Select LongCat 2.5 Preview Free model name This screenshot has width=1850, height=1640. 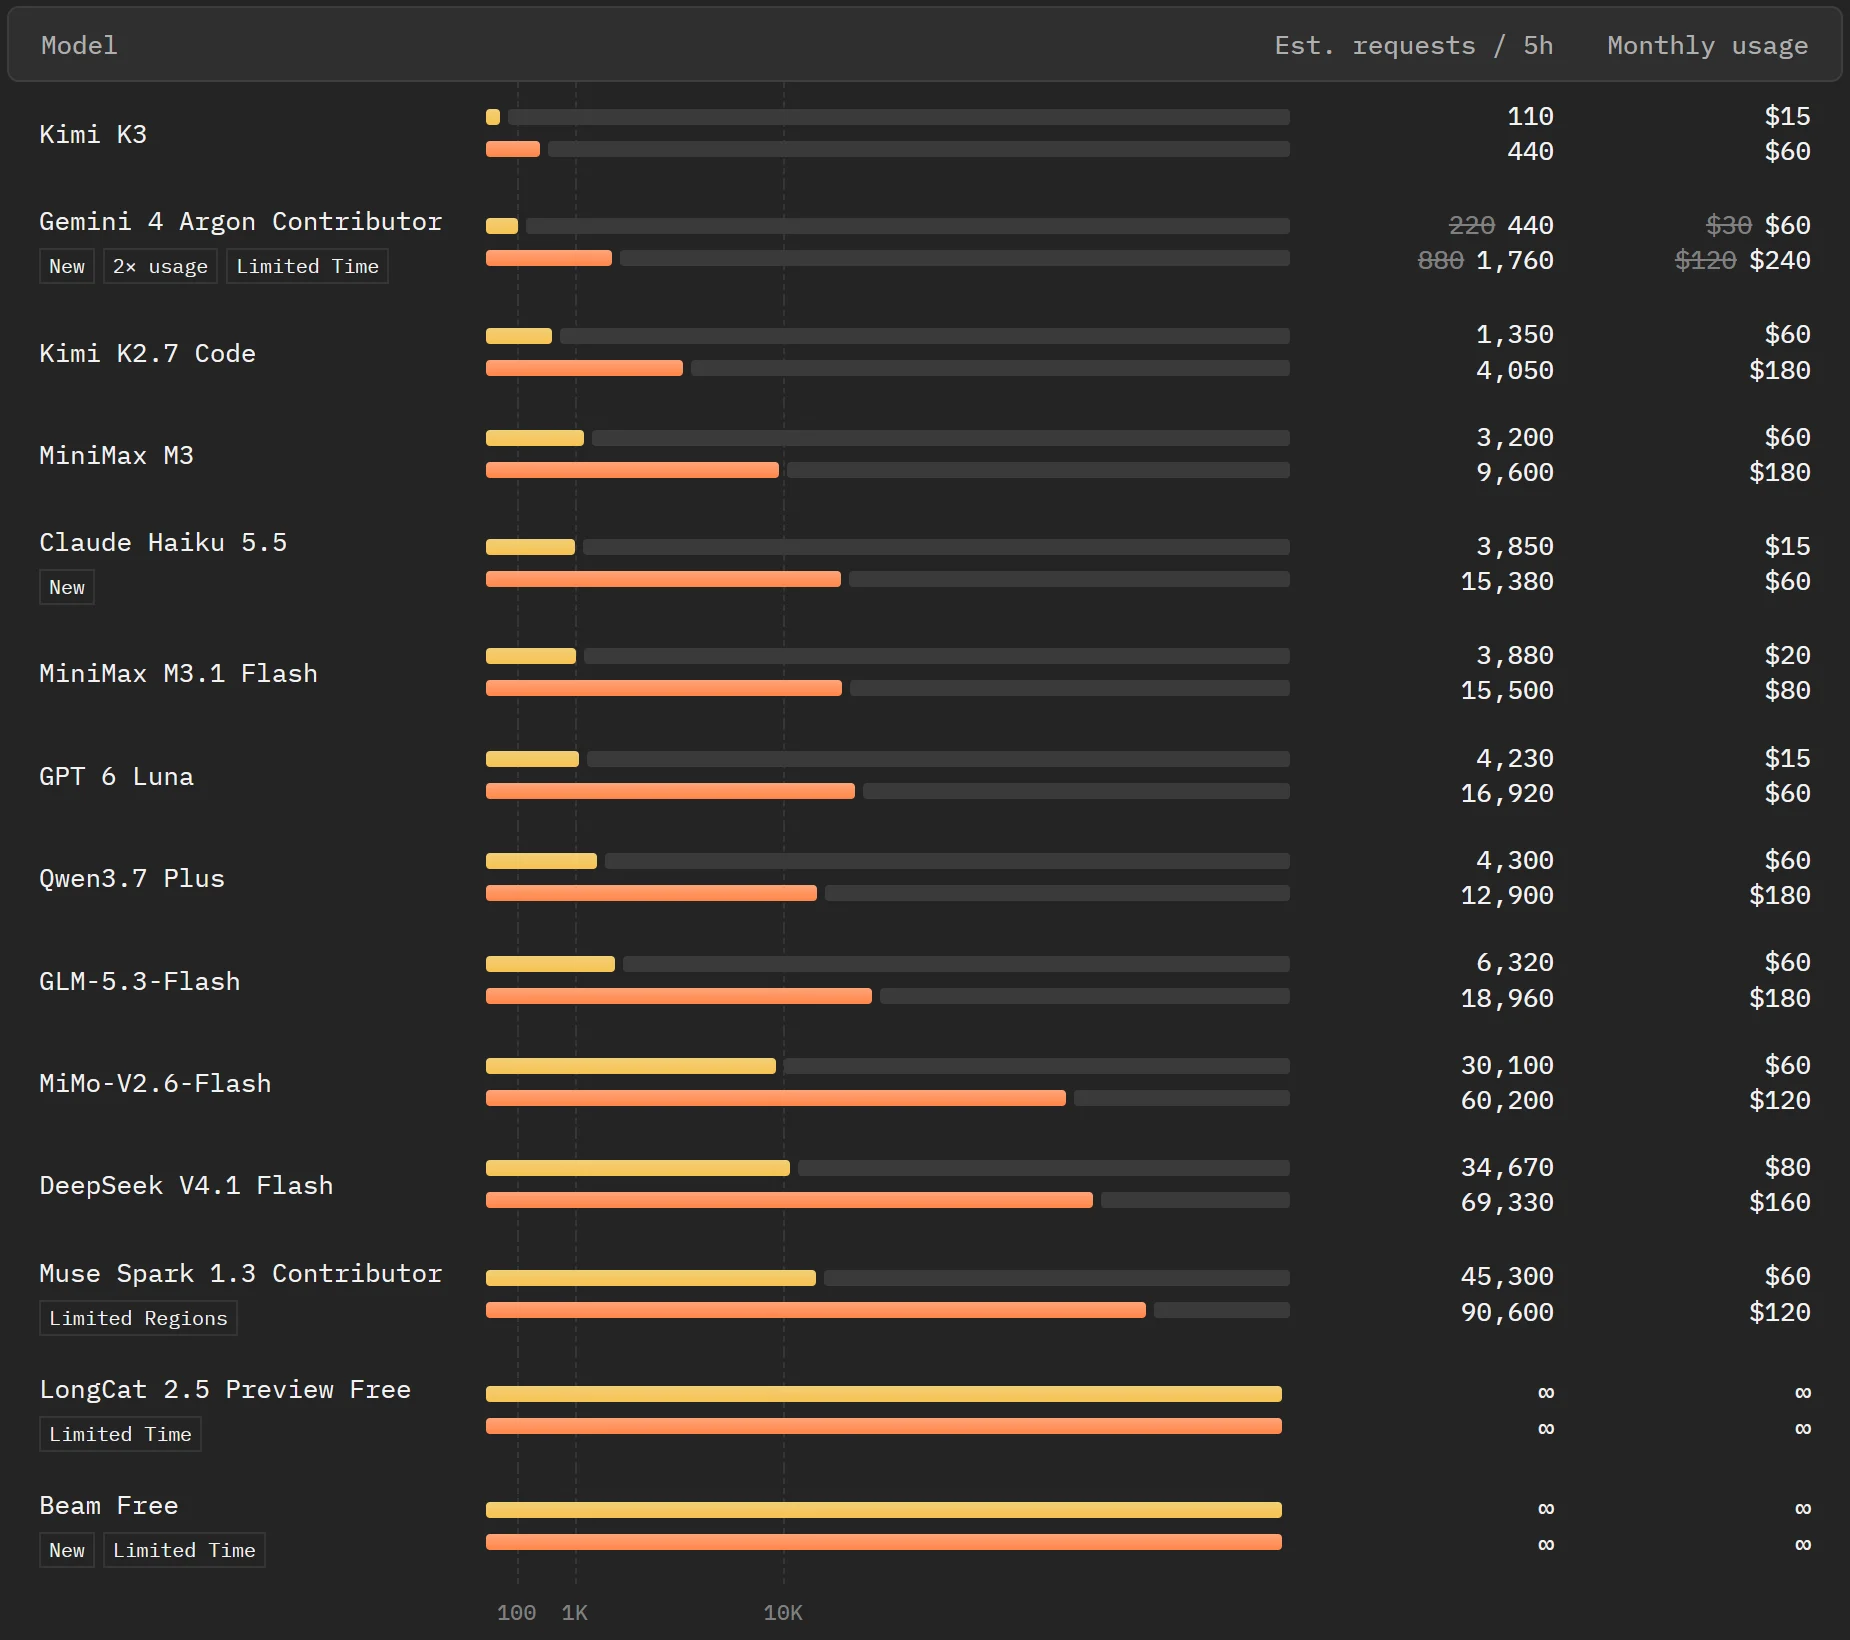(x=225, y=1389)
